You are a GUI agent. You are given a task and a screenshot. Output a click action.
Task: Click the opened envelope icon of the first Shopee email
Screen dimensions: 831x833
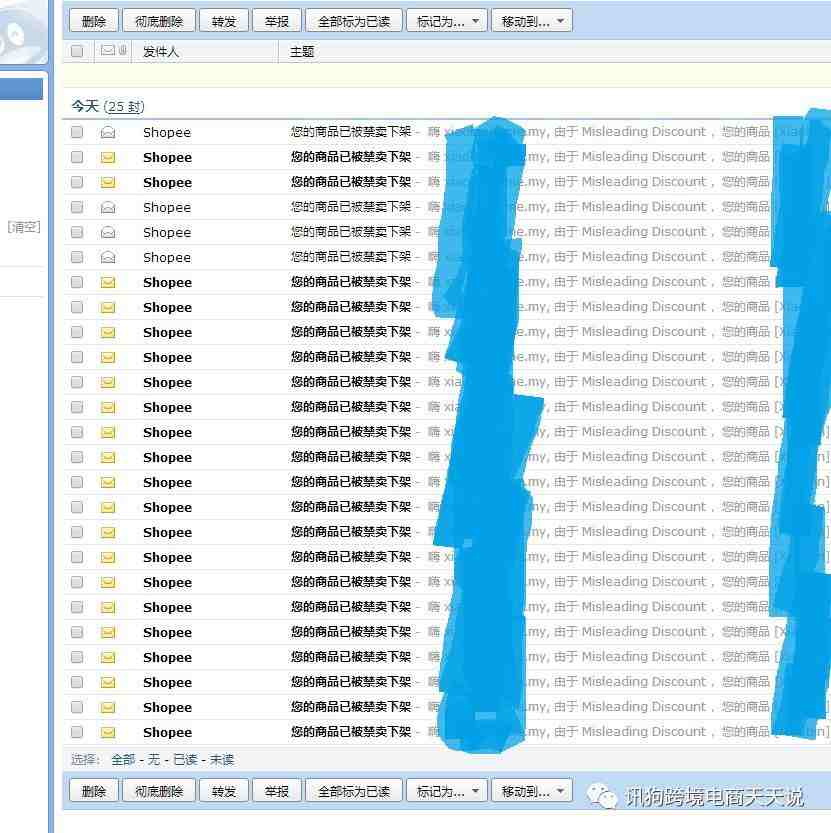(108, 132)
